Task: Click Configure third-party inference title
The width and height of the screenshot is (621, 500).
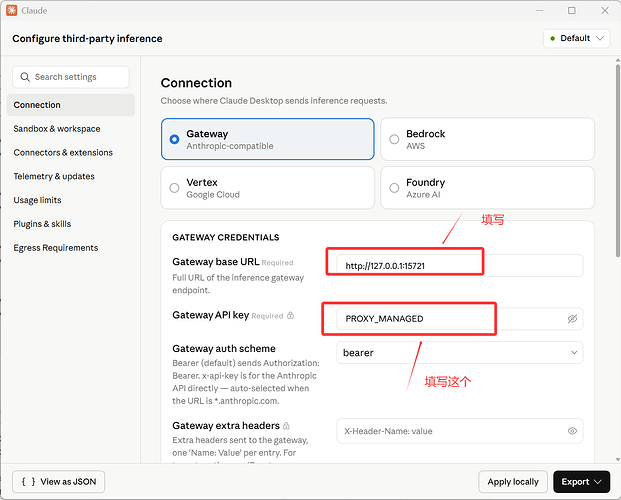Action: [87, 38]
